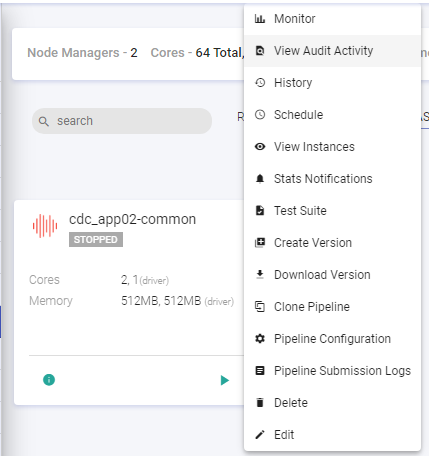
Task: Click the Edit pencil icon
Action: pos(260,435)
